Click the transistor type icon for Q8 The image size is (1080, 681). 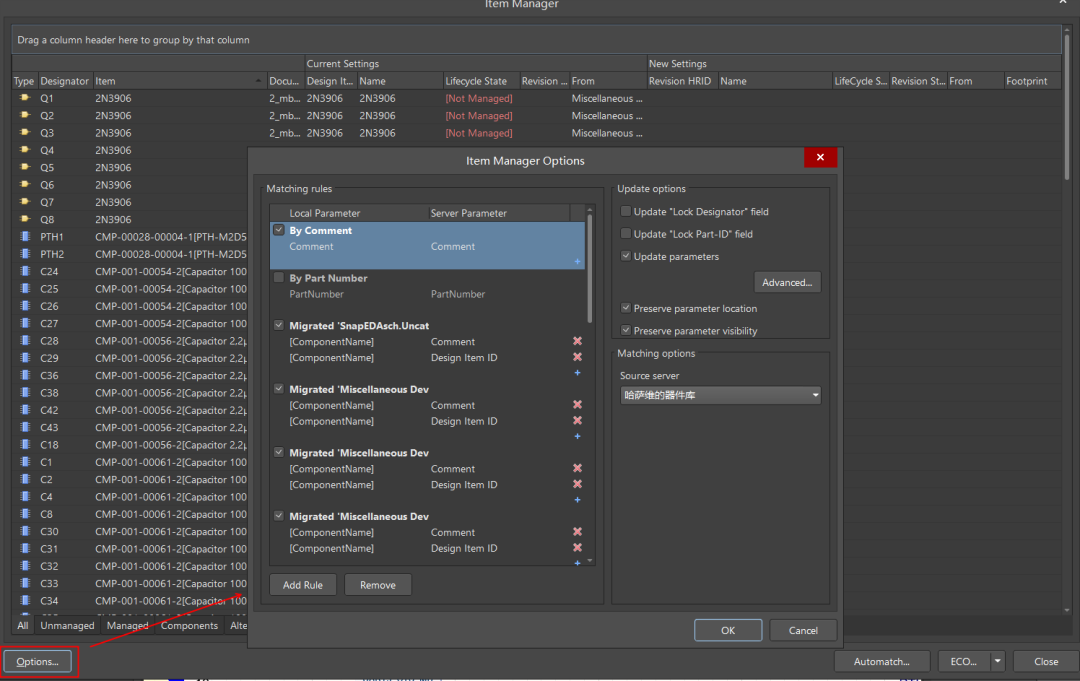pos(25,219)
